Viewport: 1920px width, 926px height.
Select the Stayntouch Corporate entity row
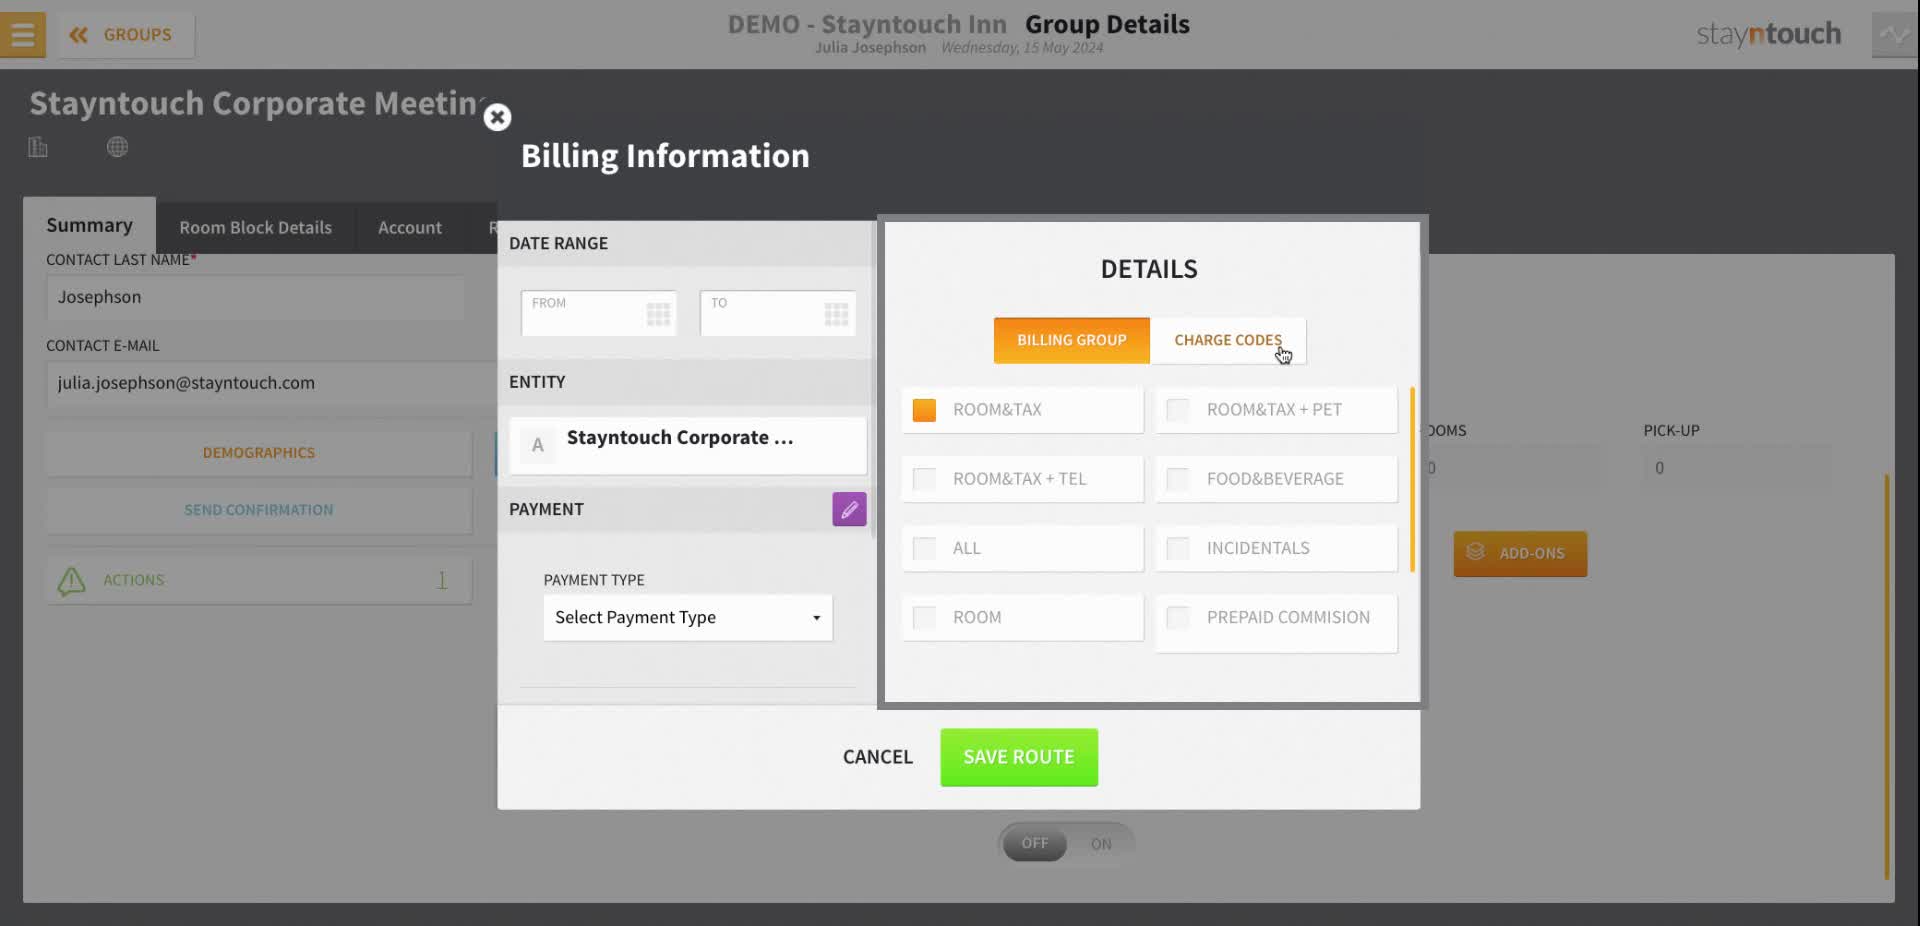pos(688,445)
